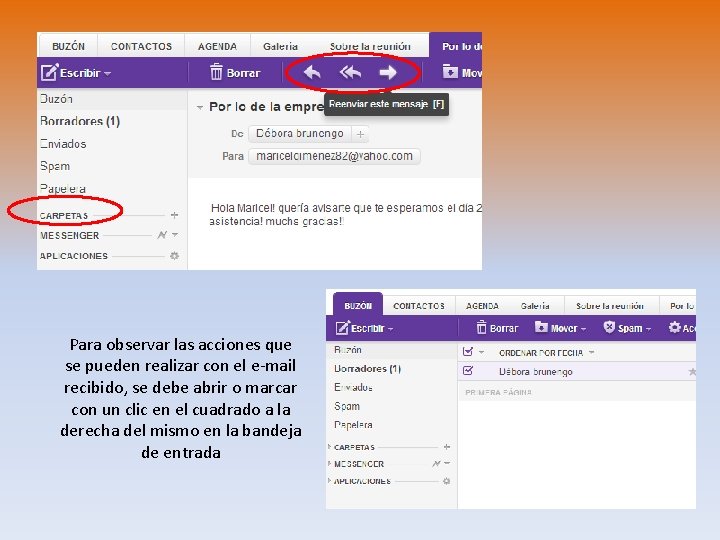Expand APLICACIONES triangle in inbox-list view sidebar
720x540 pixels.
coord(329,481)
